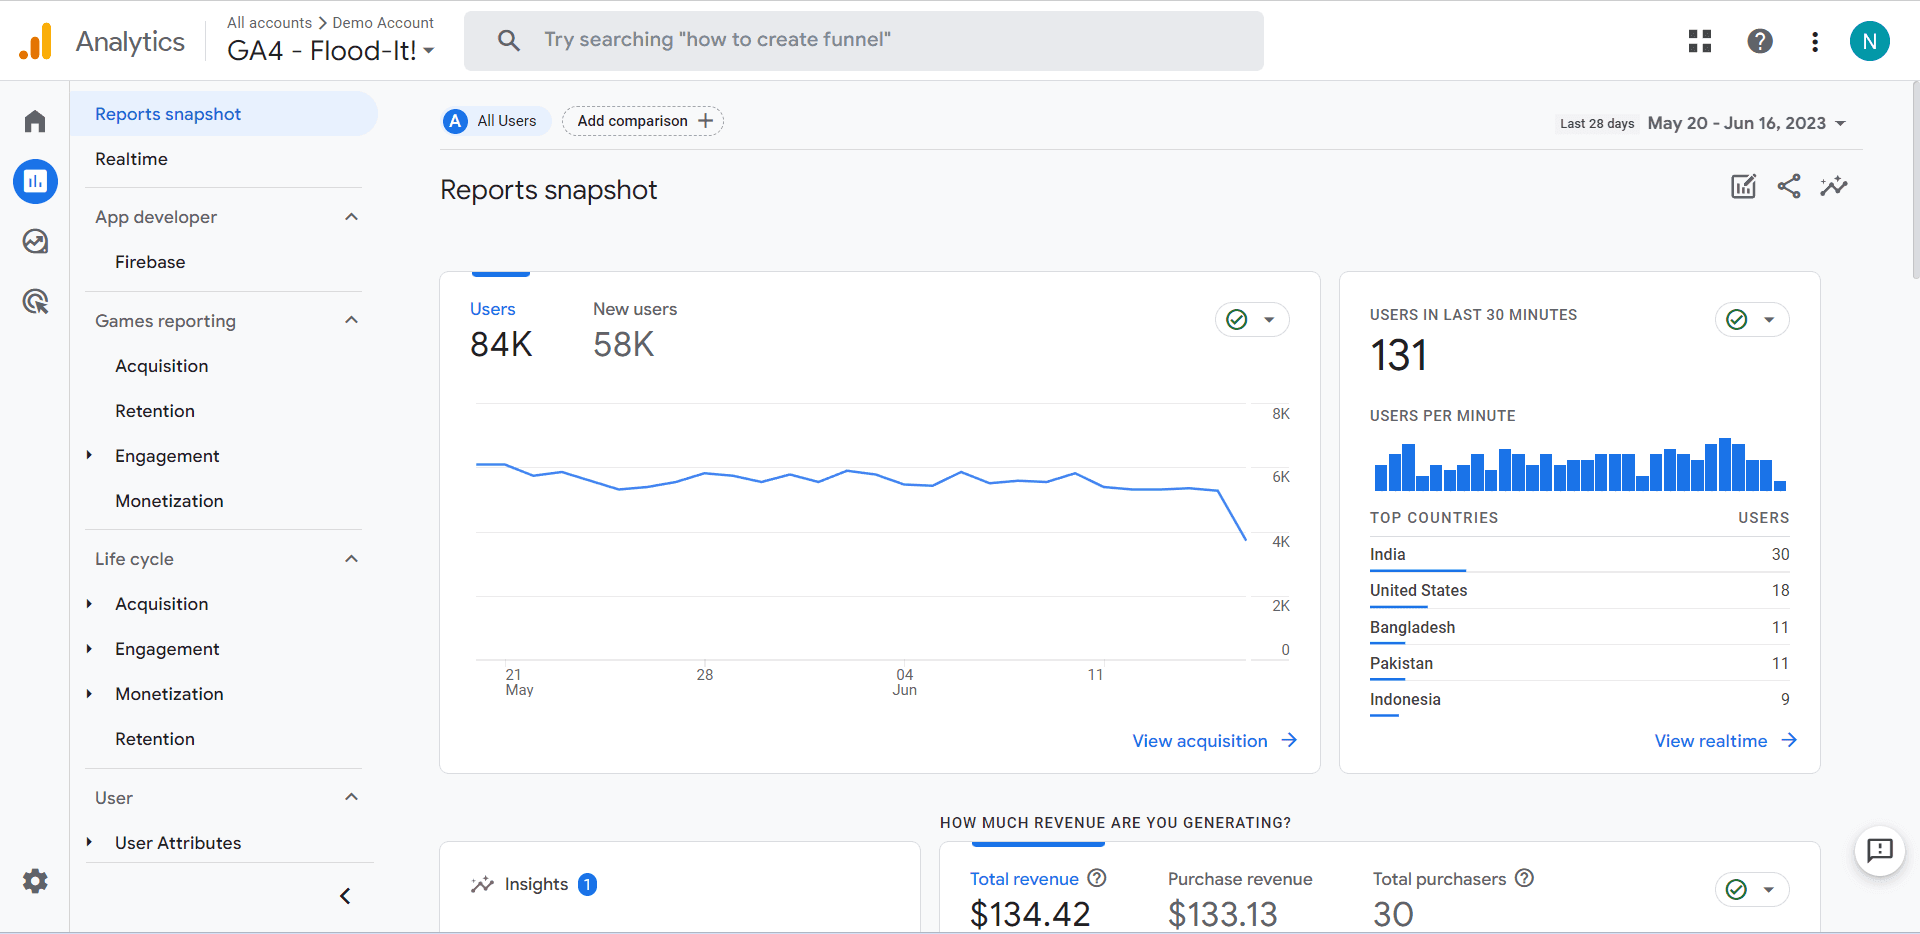Open the date range selector May 20 - Jun 16
Viewport: 1920px width, 934px height.
(x=1745, y=123)
